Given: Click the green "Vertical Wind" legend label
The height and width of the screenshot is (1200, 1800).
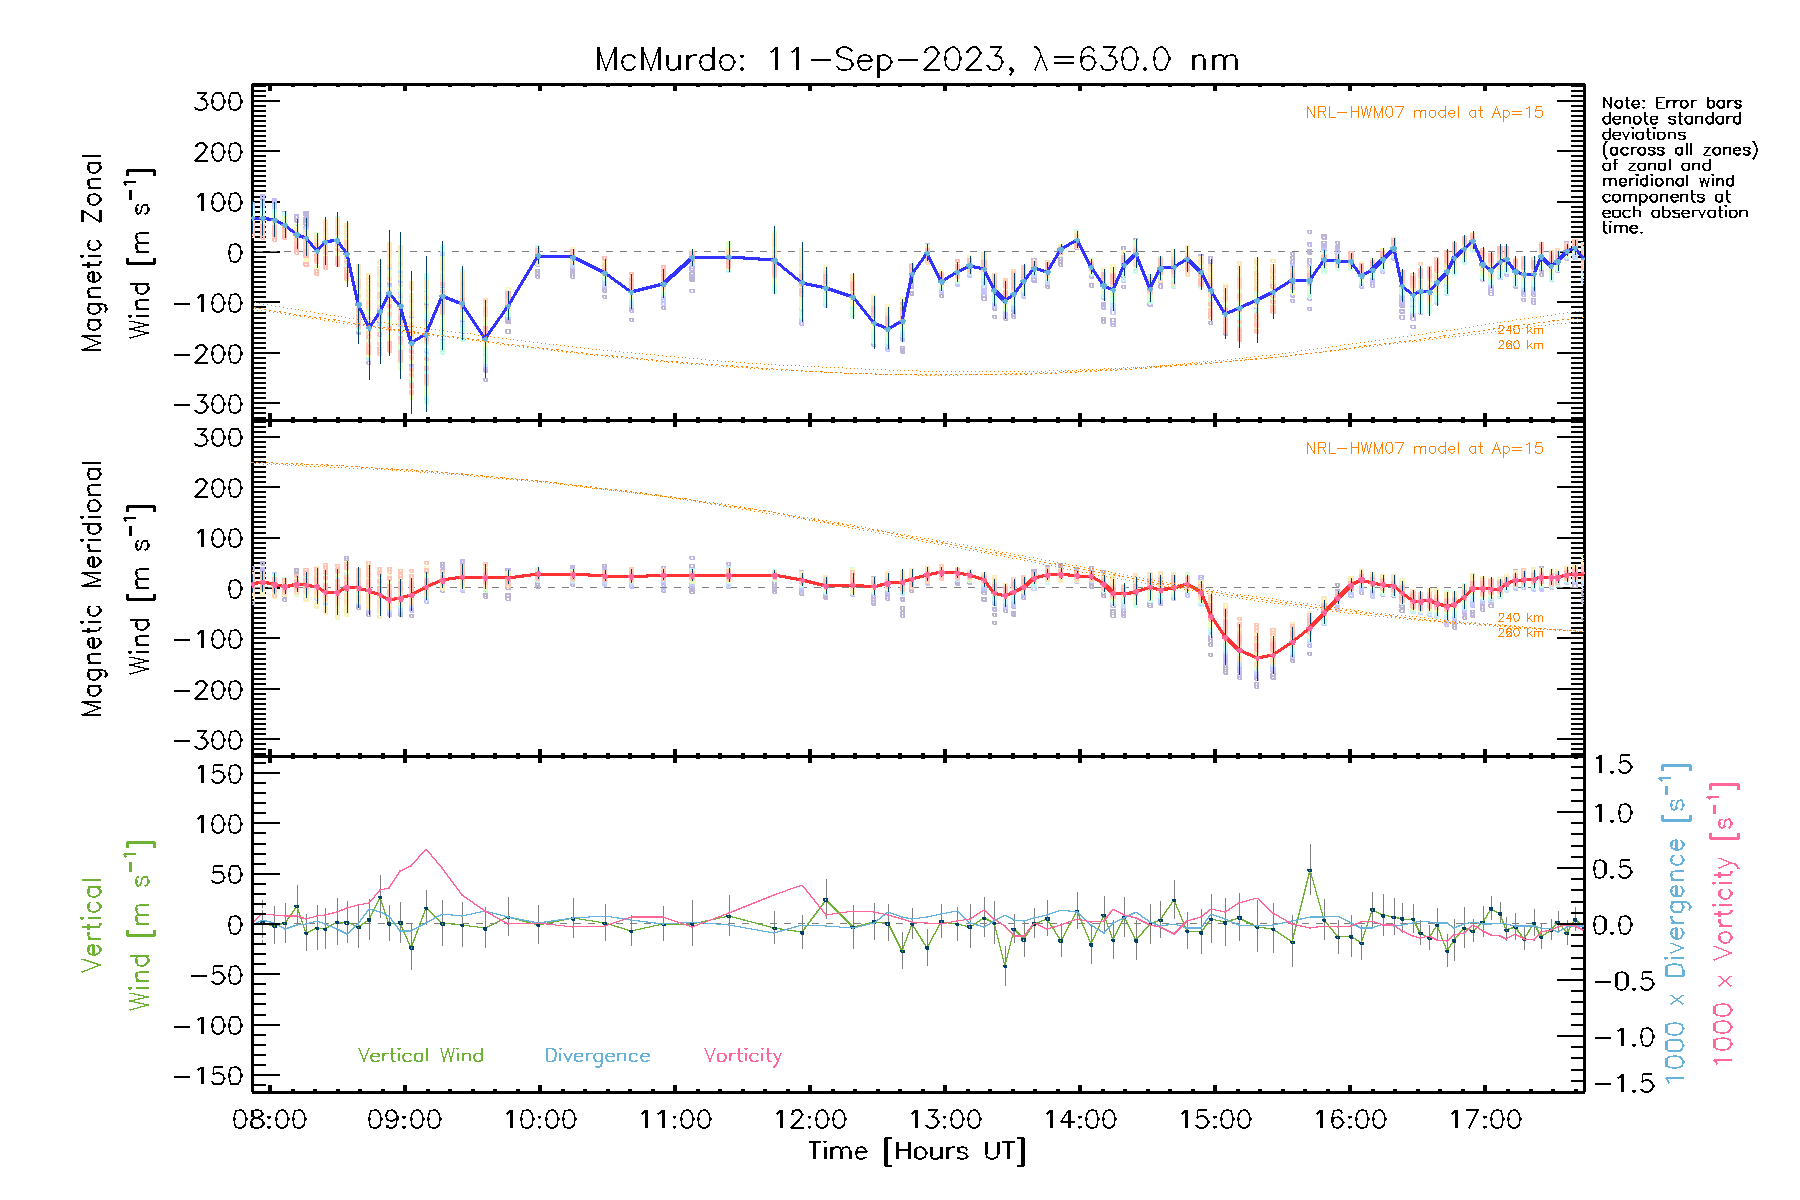Looking at the screenshot, I should [420, 1055].
